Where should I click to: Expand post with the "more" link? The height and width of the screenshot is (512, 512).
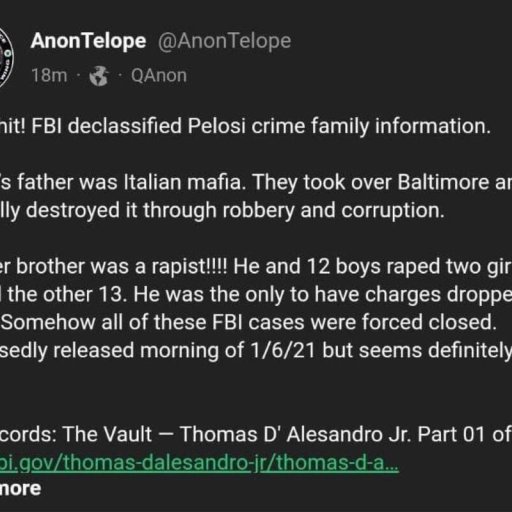coord(20,489)
